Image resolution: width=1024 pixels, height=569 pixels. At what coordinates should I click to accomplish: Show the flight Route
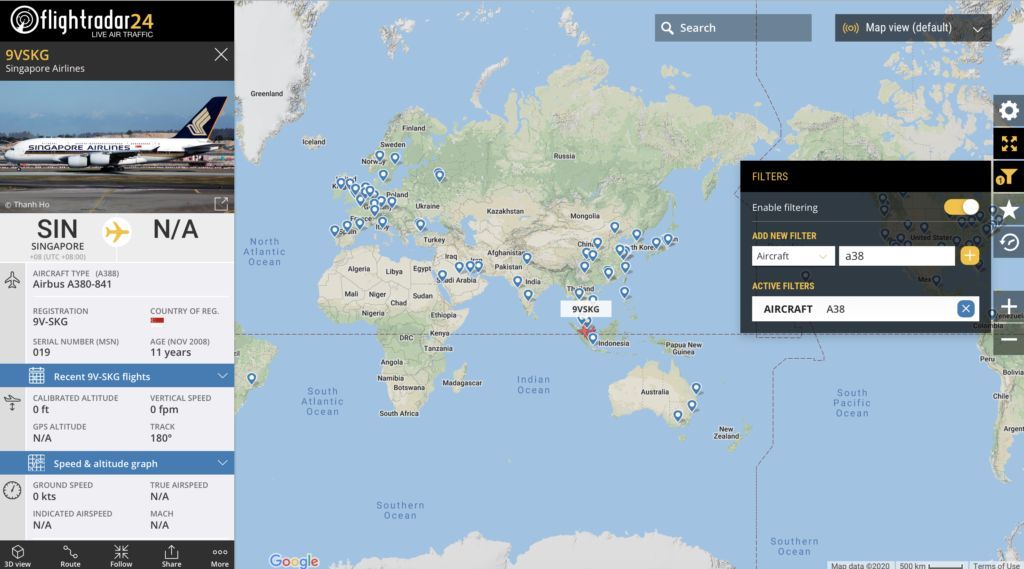(70, 556)
